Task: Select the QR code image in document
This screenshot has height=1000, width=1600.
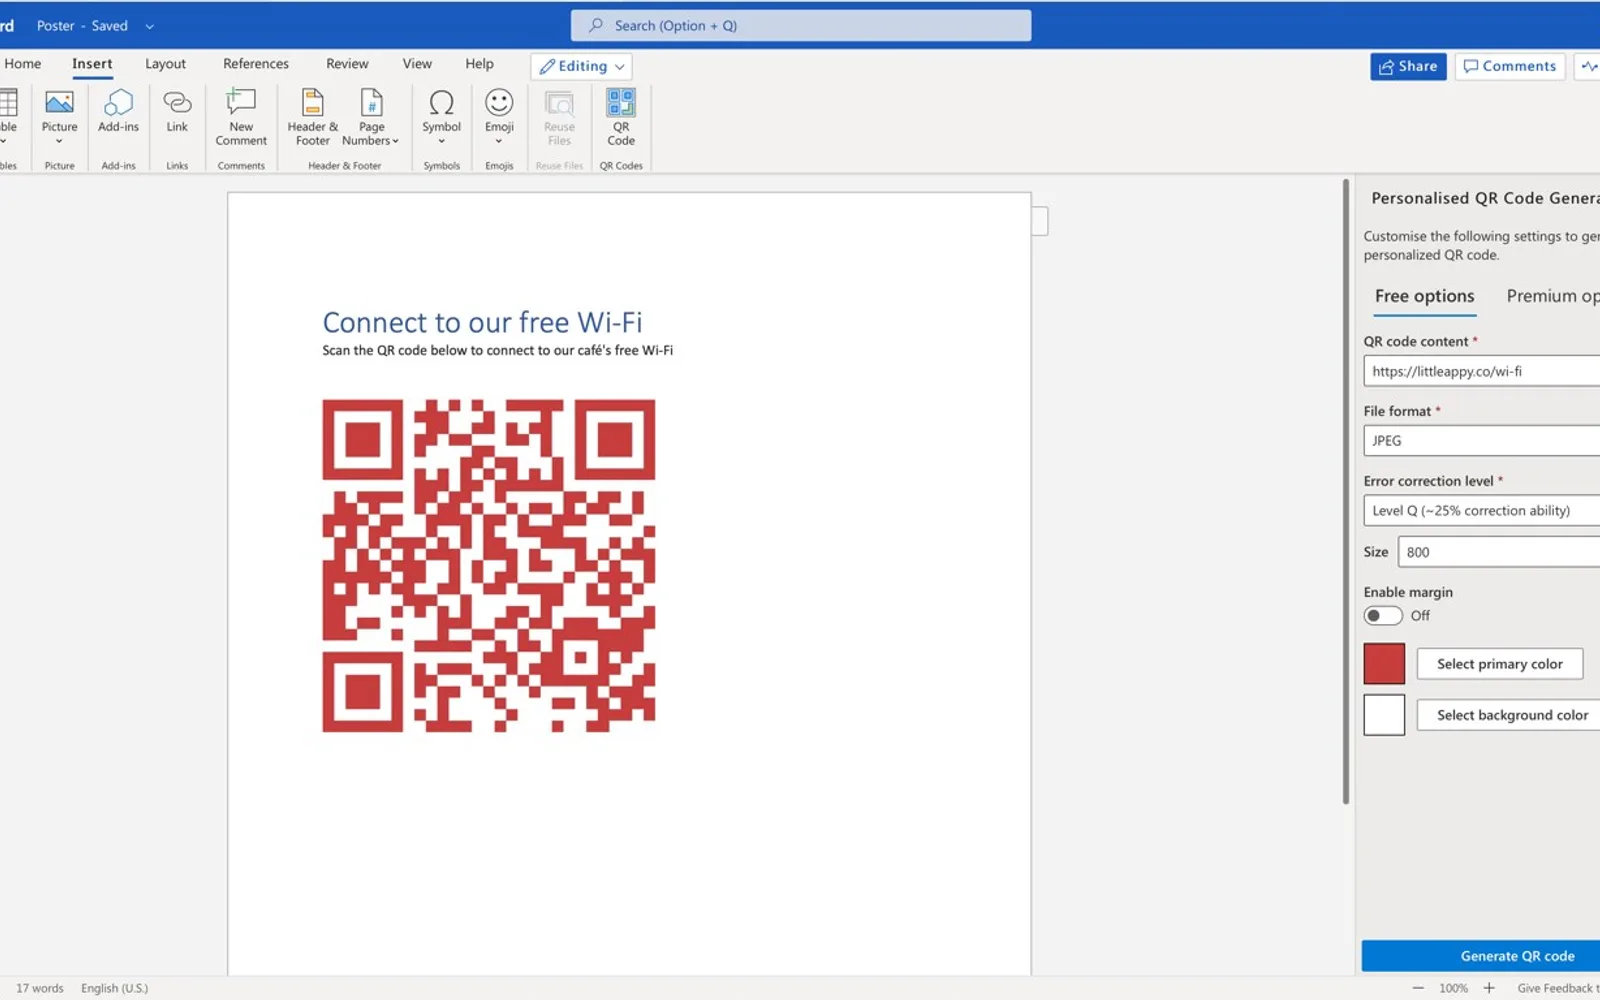Action: (489, 566)
